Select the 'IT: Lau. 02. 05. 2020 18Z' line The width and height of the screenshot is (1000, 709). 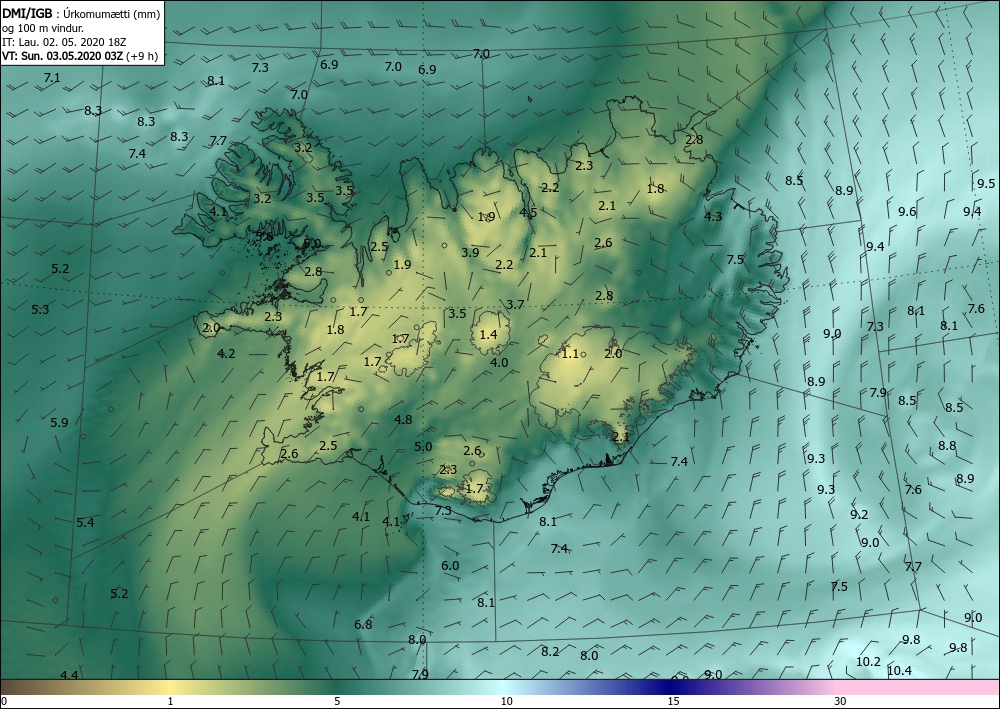pos(64,41)
